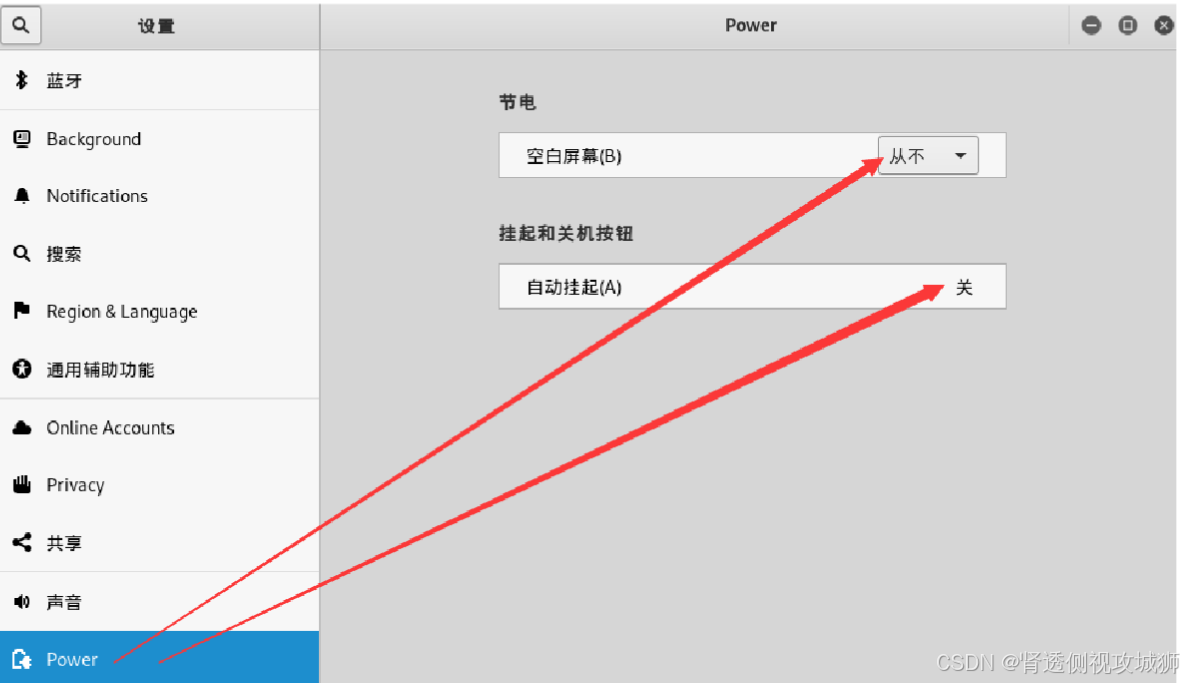1184x683 pixels.
Task: Click the Background monitor icon
Action: point(22,138)
